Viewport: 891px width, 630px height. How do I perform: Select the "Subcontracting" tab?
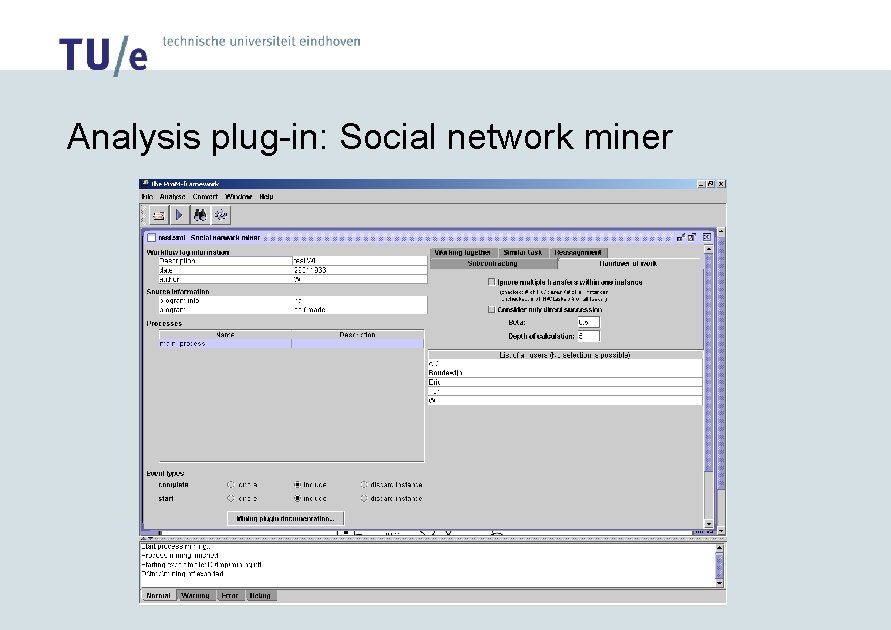tap(492, 262)
